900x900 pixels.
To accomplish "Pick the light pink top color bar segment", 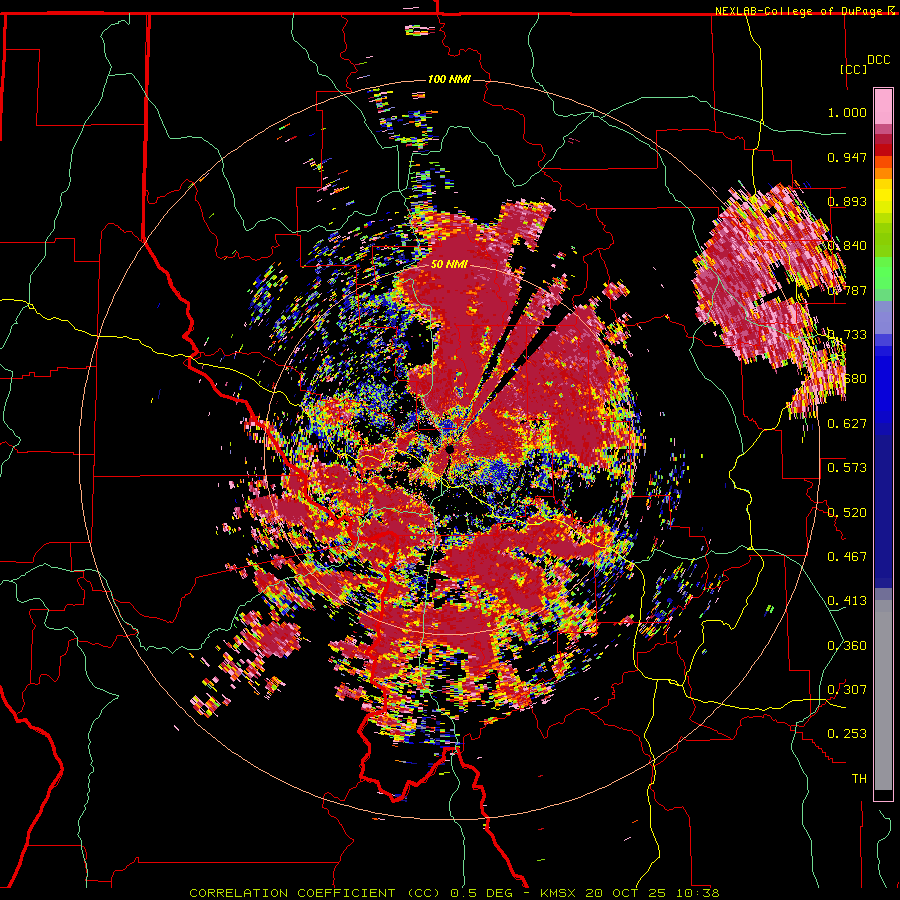I will pyautogui.click(x=883, y=107).
